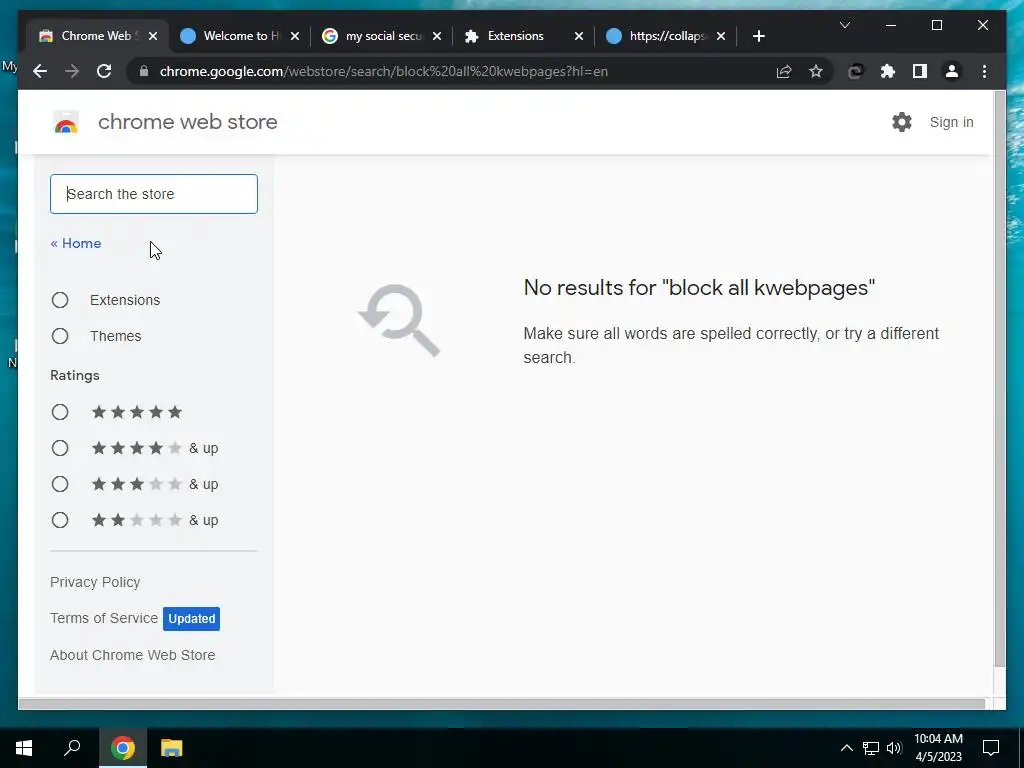
Task: Click the horizontal page scrollbar
Action: click(502, 704)
